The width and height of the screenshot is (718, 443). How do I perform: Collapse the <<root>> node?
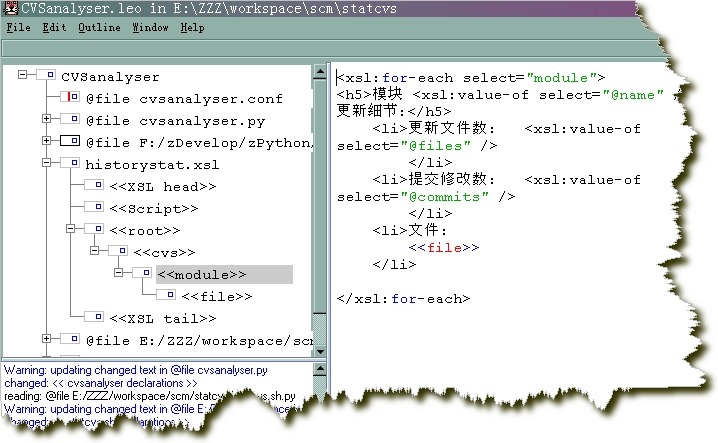71,228
